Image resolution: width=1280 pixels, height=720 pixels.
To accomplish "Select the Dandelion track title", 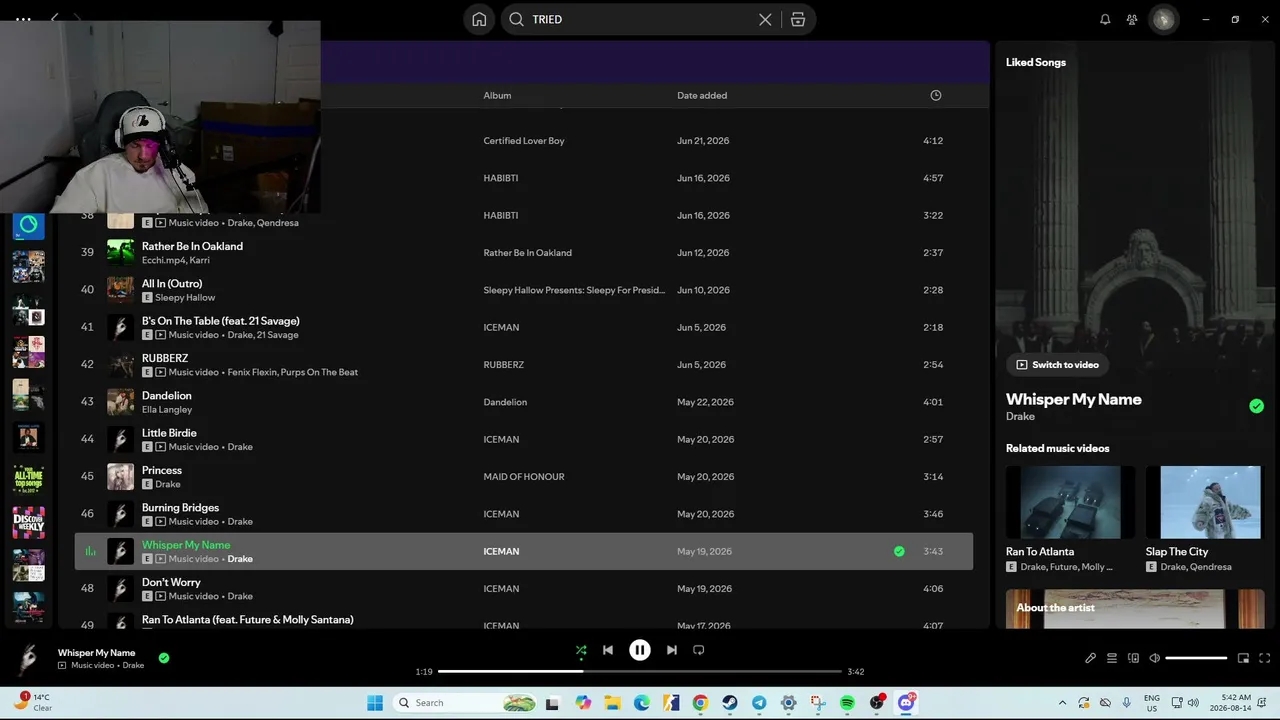I will pyautogui.click(x=167, y=396).
